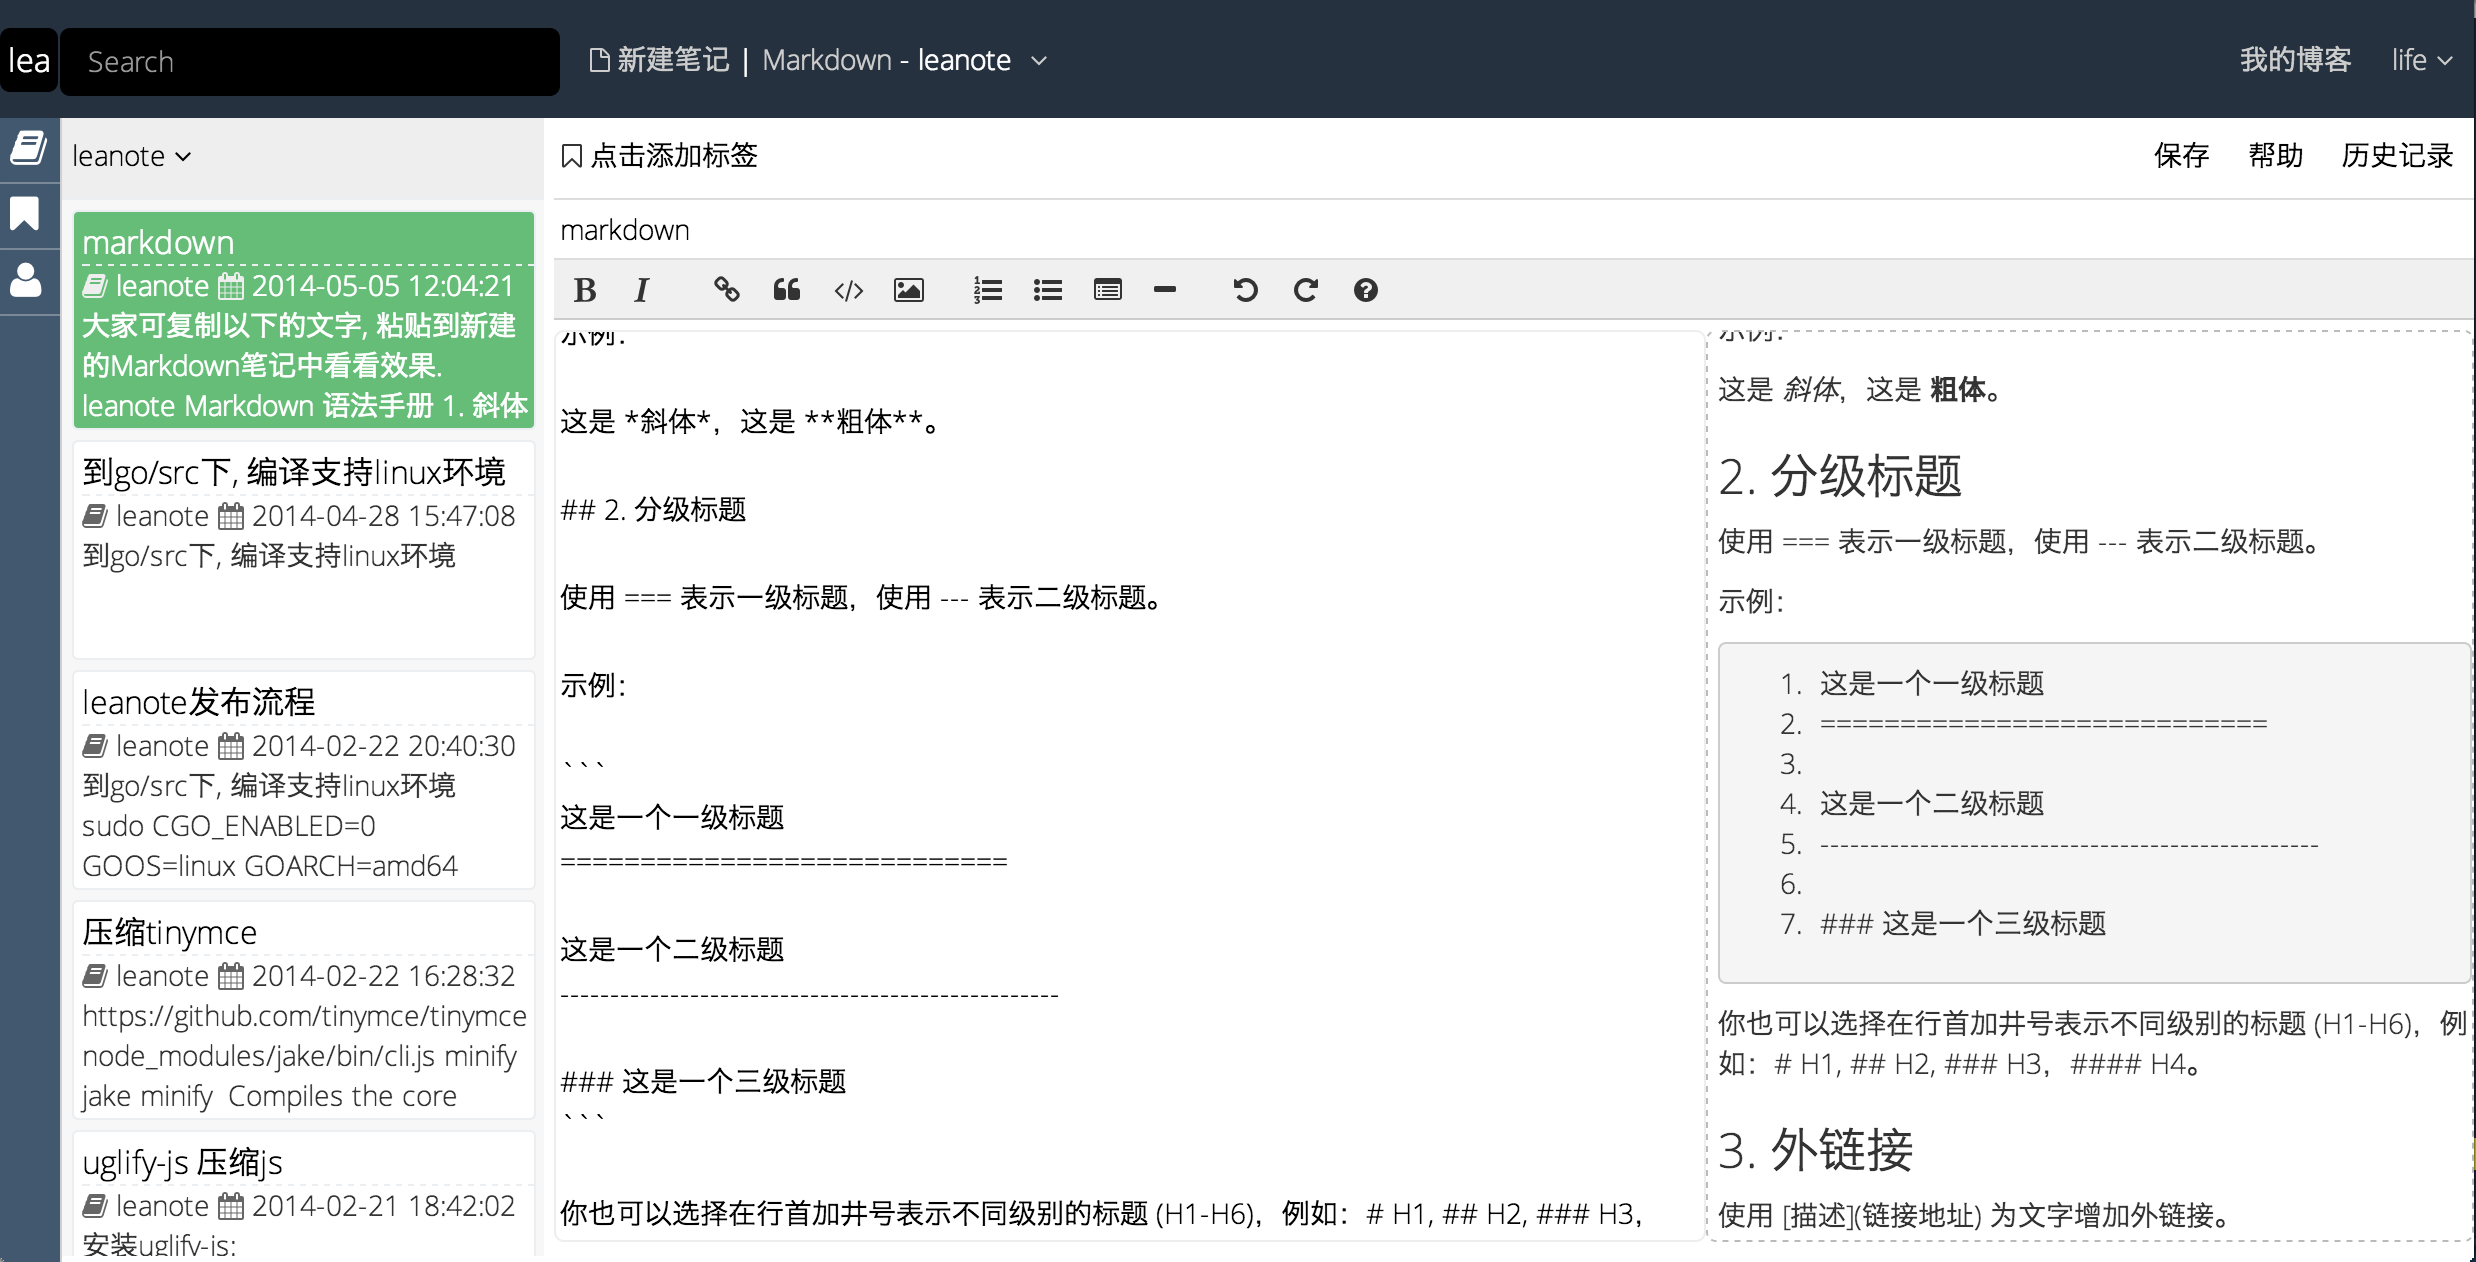Click in the Search input field
The height and width of the screenshot is (1262, 2476).
pos(310,62)
